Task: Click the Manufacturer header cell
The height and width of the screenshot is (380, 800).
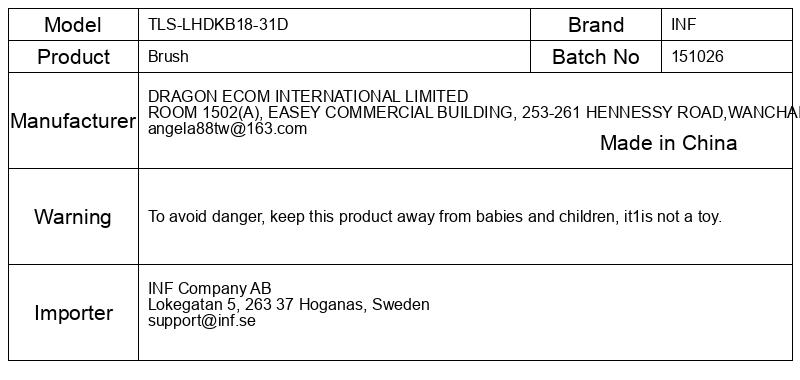Action: coord(73,121)
